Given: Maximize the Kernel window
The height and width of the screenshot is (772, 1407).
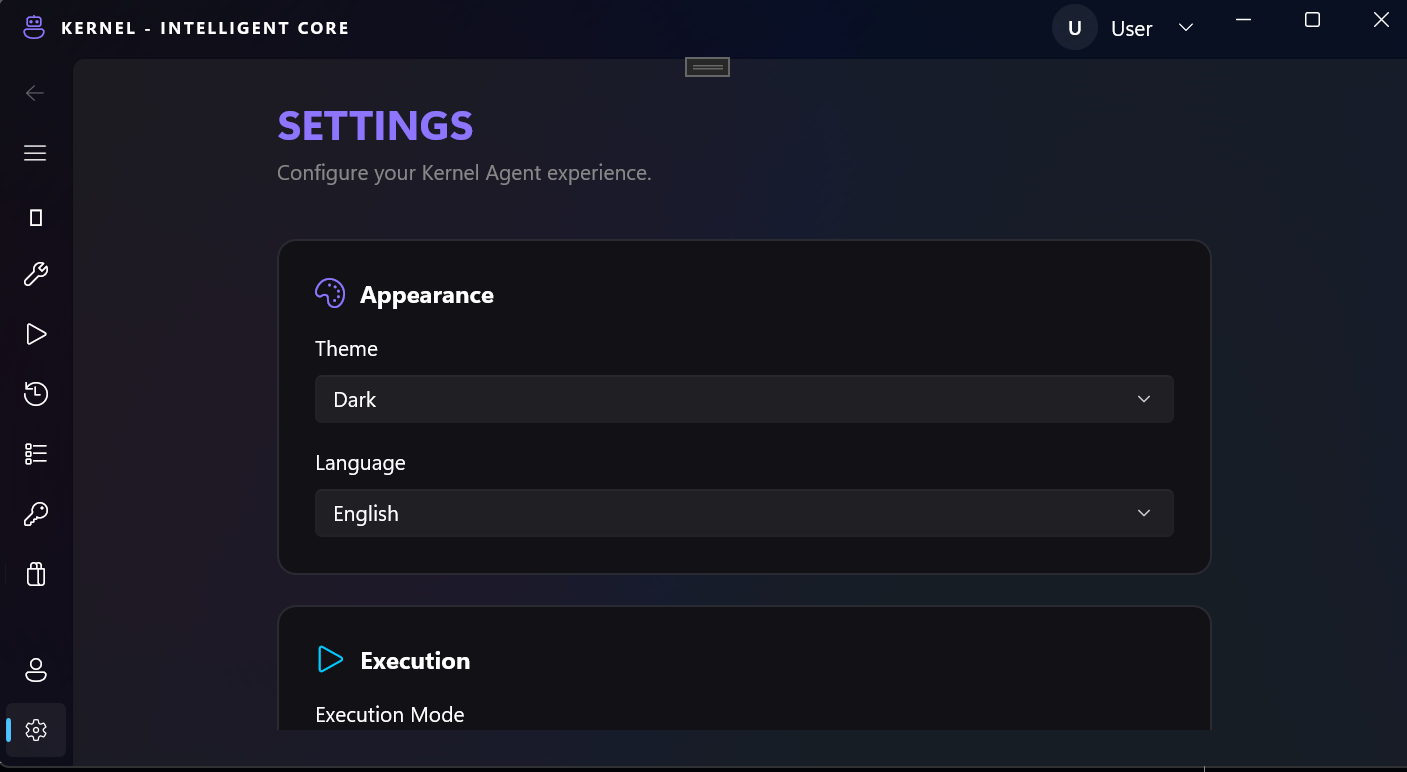Looking at the screenshot, I should [x=1313, y=20].
